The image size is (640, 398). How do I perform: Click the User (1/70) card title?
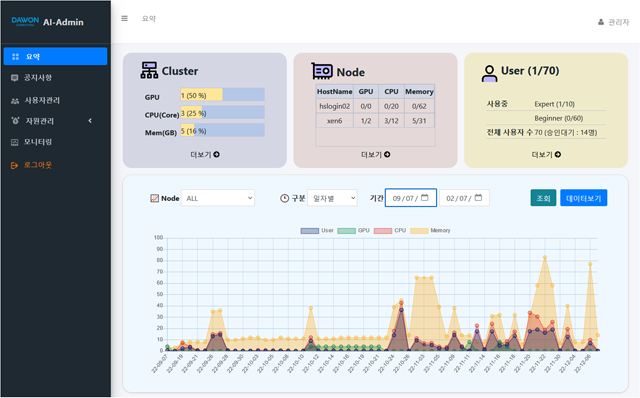coord(530,71)
